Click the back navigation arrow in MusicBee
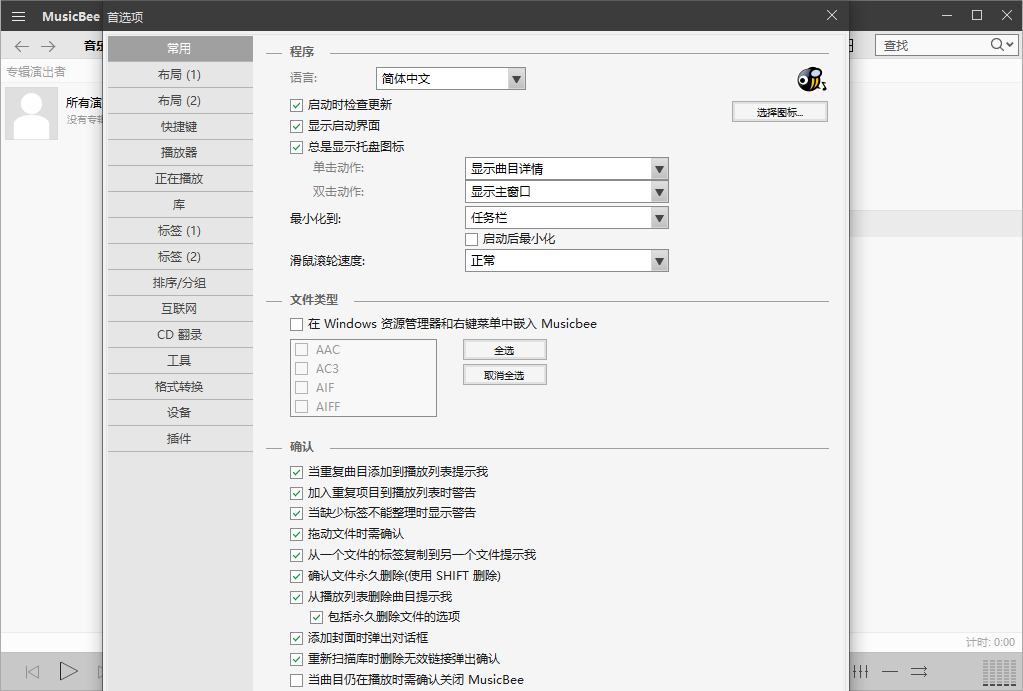 (x=22, y=46)
